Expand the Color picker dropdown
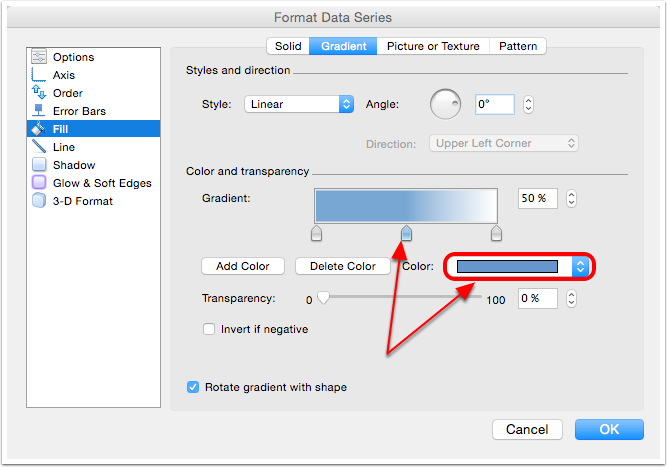 (x=579, y=266)
